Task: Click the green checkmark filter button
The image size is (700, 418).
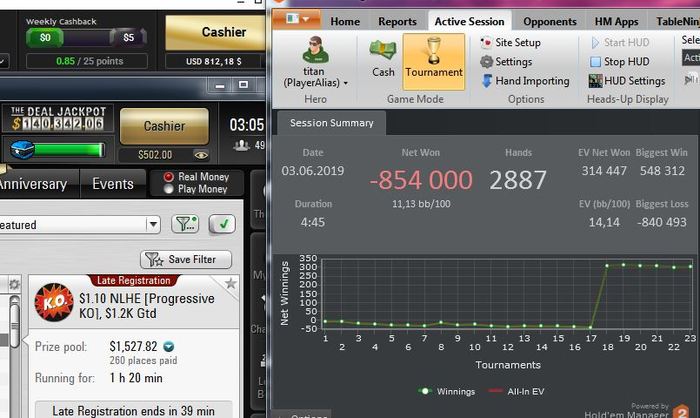Action: coord(222,224)
